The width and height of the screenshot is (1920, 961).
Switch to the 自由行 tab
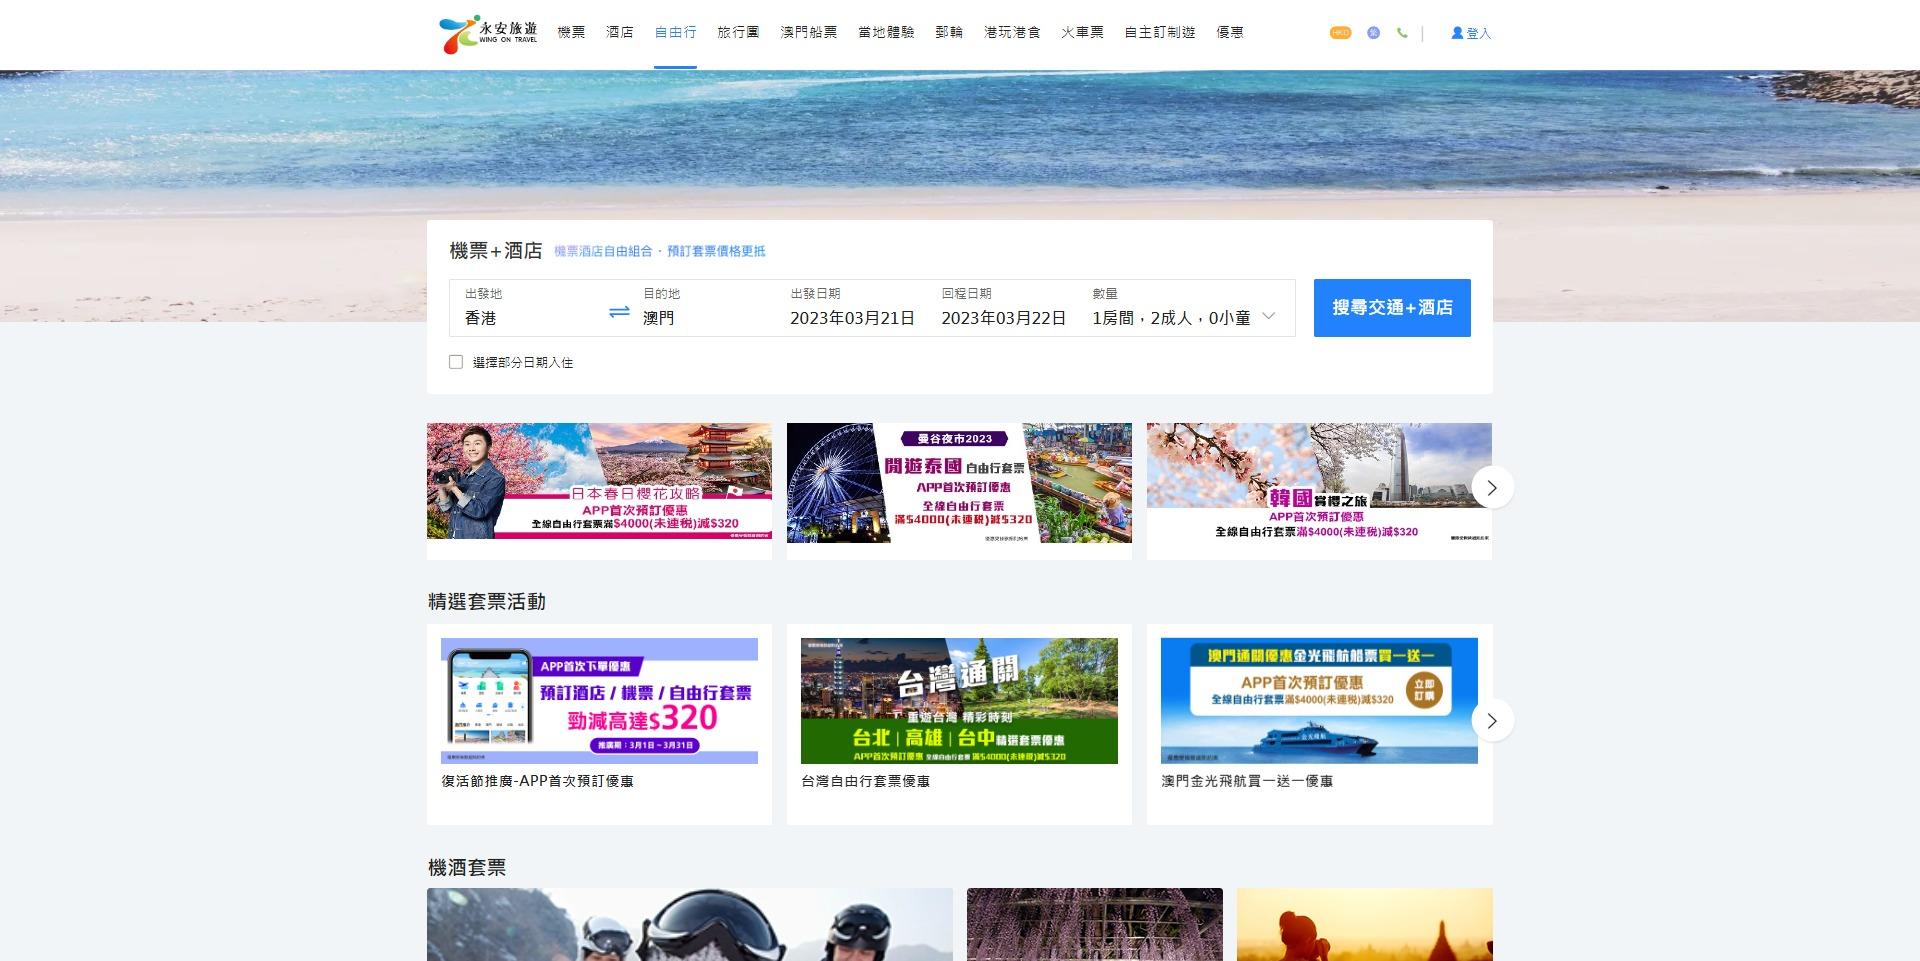click(x=676, y=31)
